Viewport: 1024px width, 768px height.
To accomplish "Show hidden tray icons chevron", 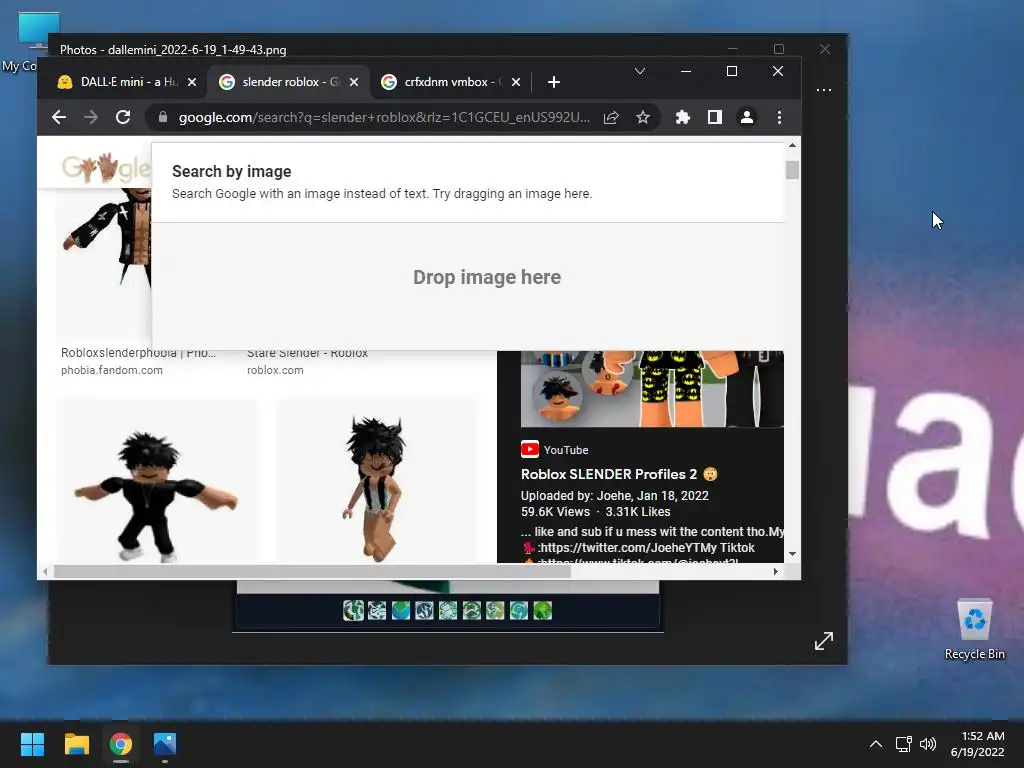I will tap(876, 744).
